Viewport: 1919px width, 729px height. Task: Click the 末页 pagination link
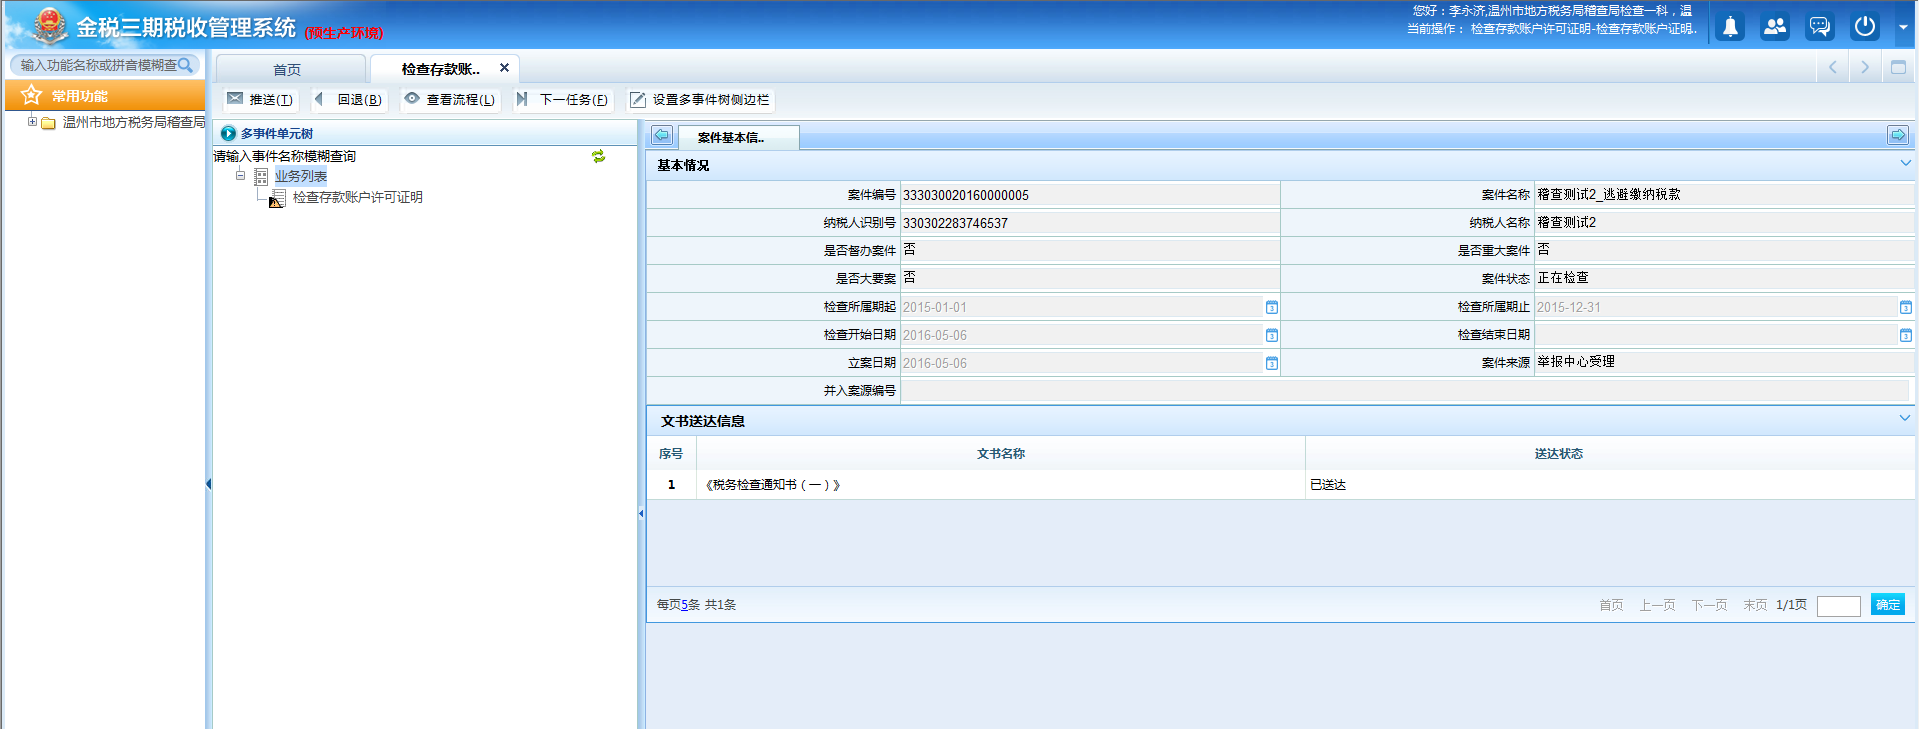(x=1755, y=605)
